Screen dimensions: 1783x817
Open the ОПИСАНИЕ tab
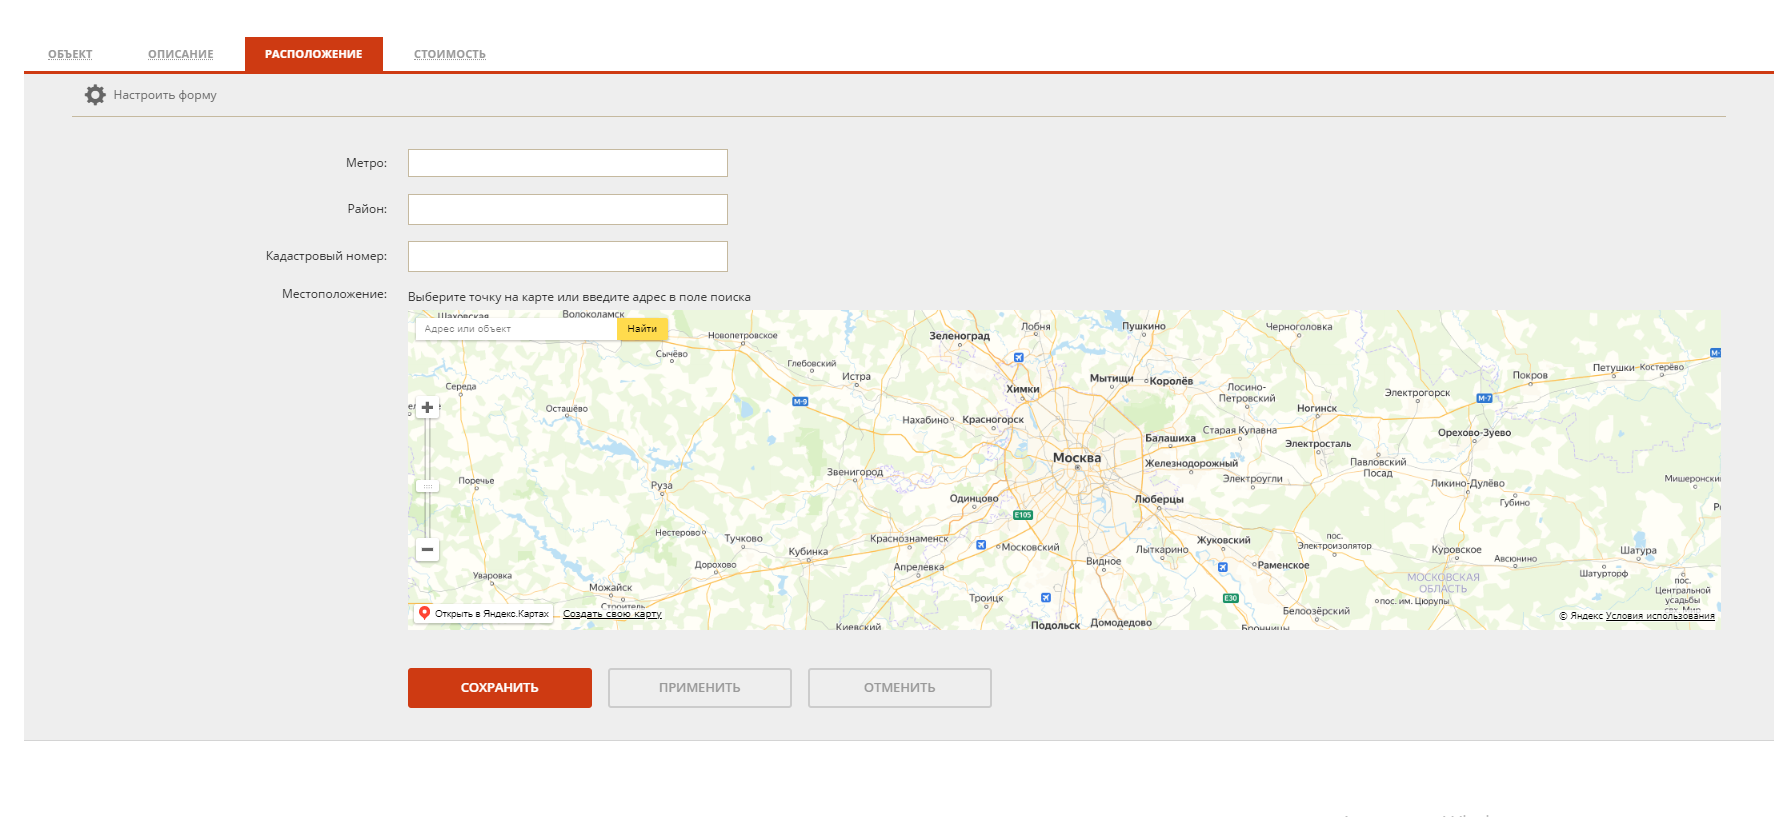tap(180, 54)
